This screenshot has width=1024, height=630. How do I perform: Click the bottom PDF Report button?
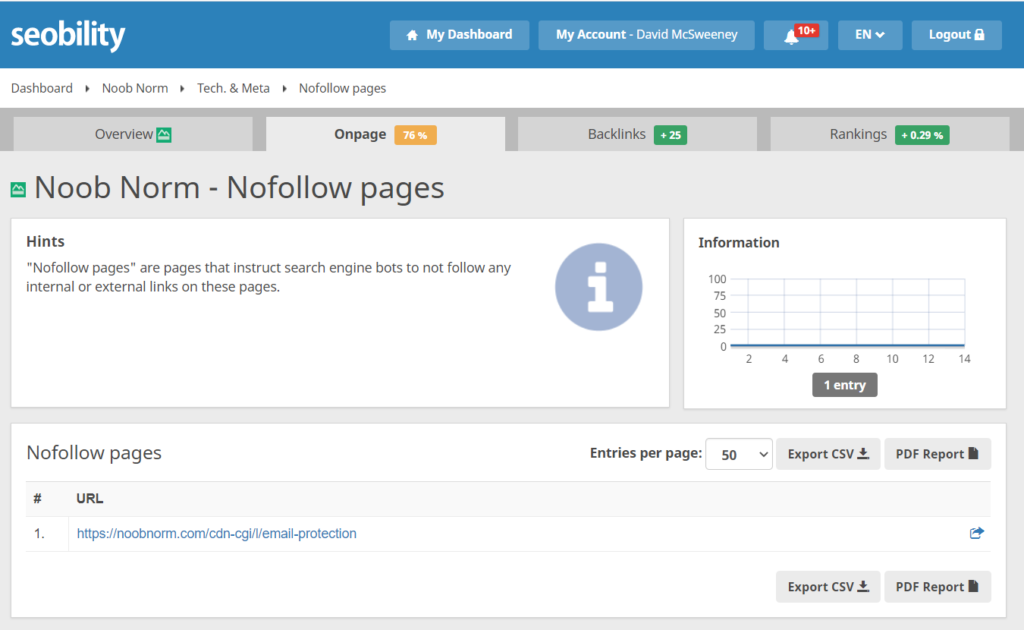(937, 587)
